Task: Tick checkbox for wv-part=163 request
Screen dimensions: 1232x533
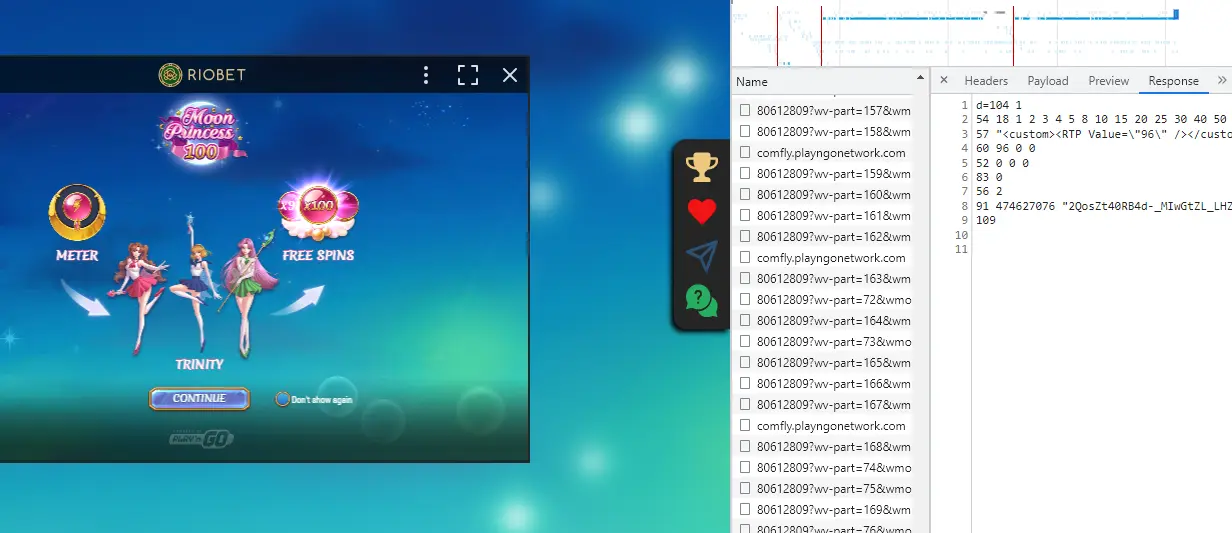Action: click(744, 278)
